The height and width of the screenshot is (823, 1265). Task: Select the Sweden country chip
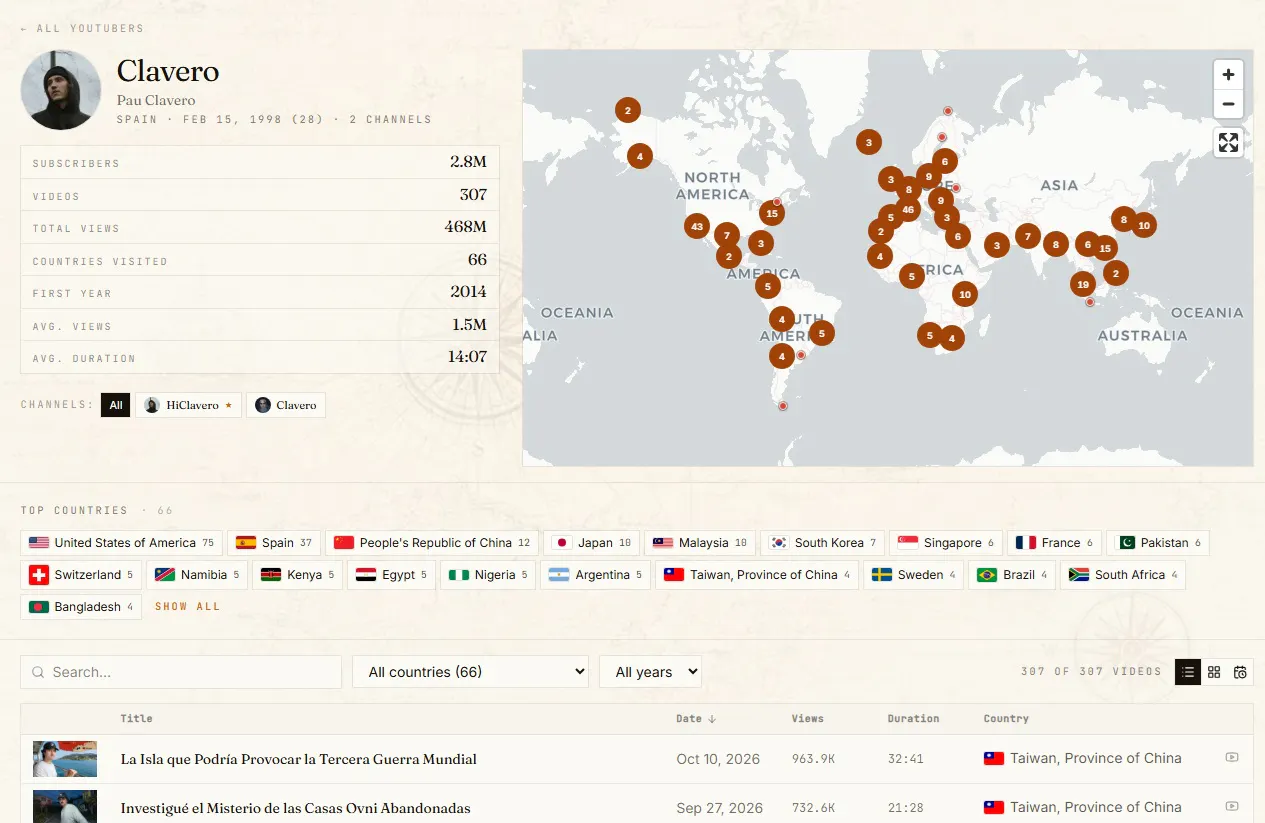(914, 575)
